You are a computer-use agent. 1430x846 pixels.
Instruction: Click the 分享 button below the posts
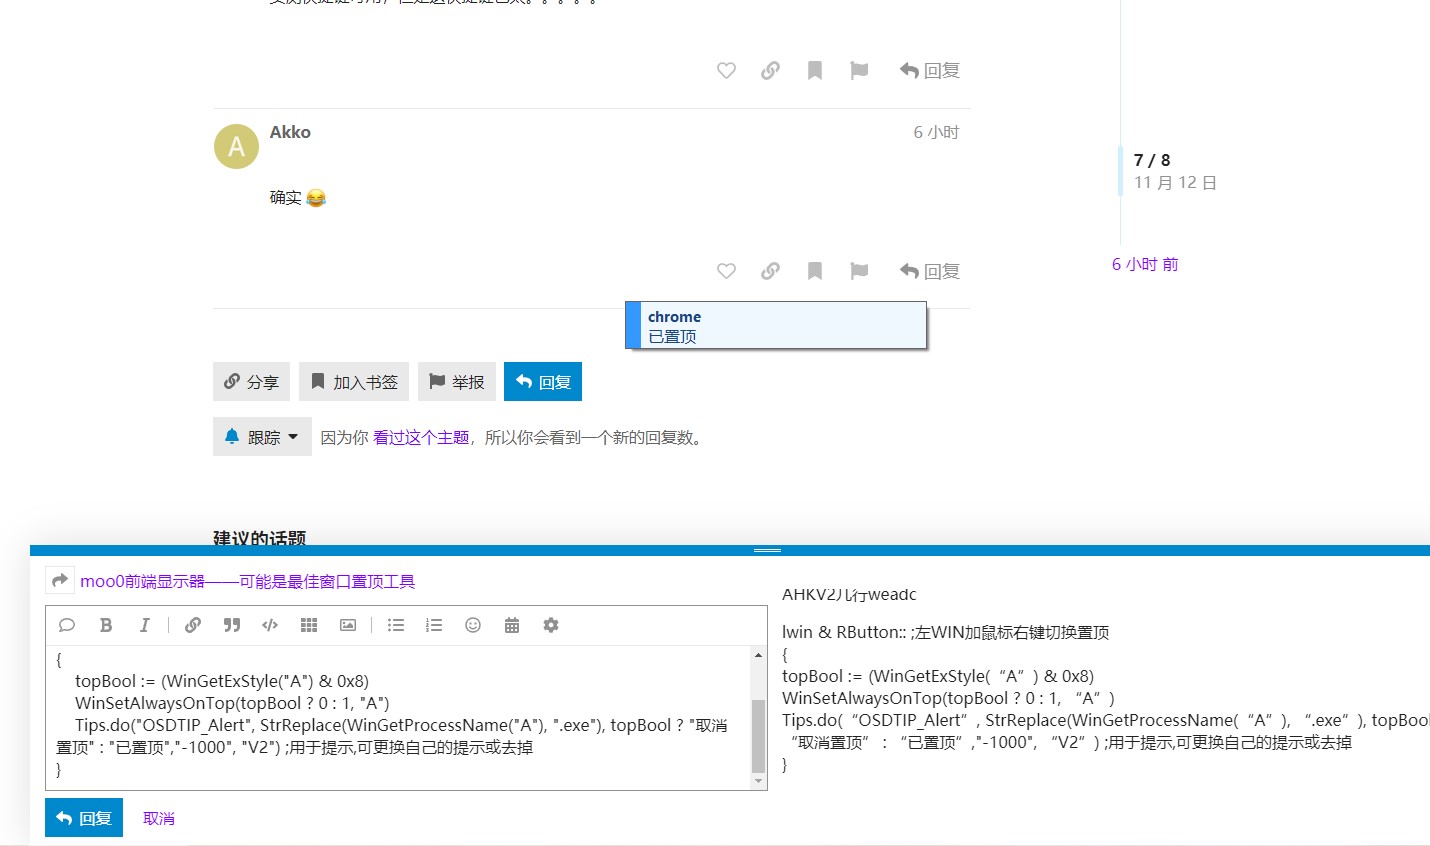tap(251, 382)
